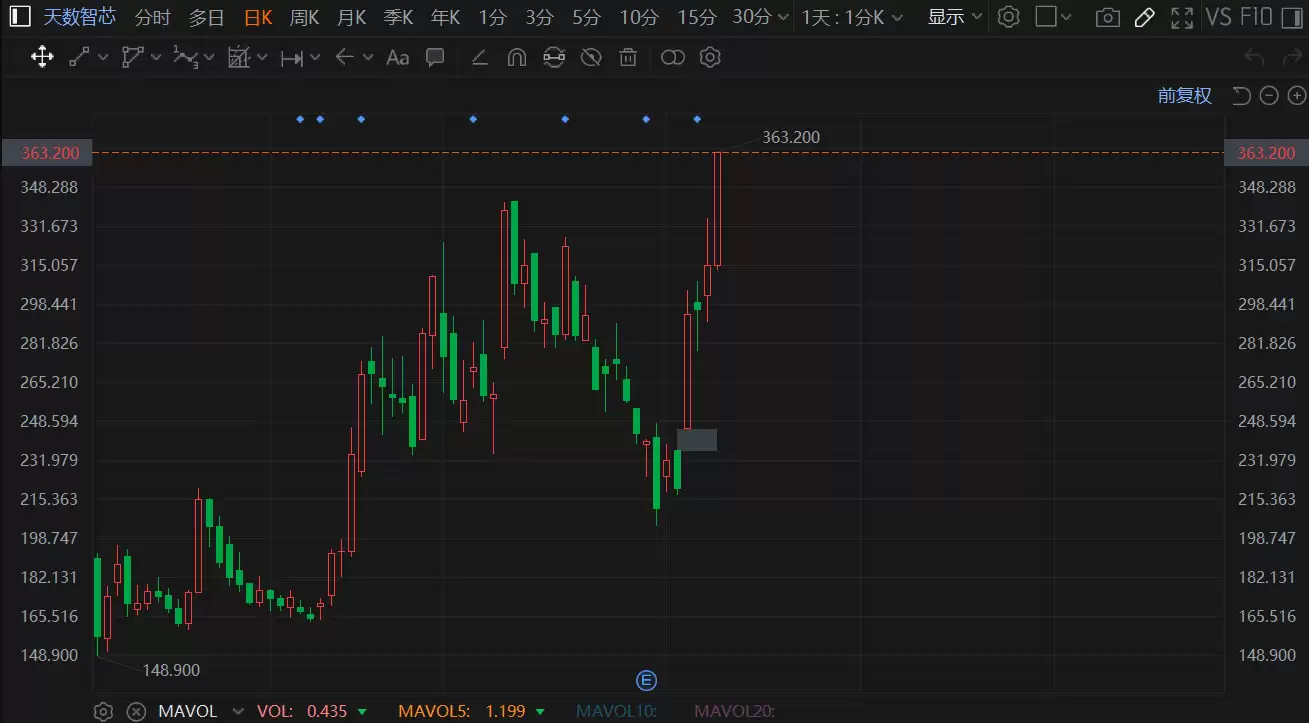The height and width of the screenshot is (723, 1309).
Task: Switch to 分时 intraday tab
Action: [152, 17]
